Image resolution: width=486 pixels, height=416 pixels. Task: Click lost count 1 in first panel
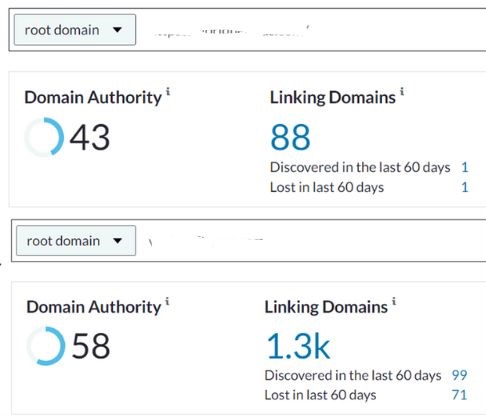[x=465, y=187]
